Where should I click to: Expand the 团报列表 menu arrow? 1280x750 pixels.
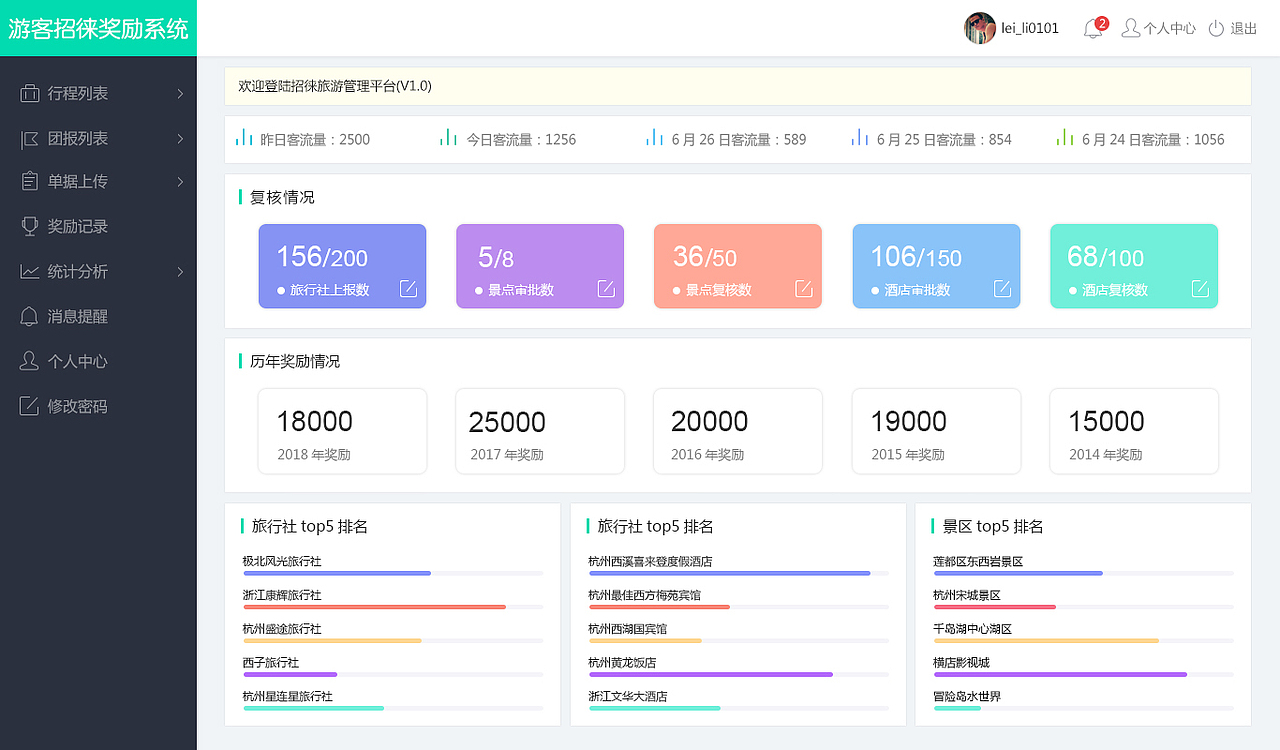tap(181, 137)
